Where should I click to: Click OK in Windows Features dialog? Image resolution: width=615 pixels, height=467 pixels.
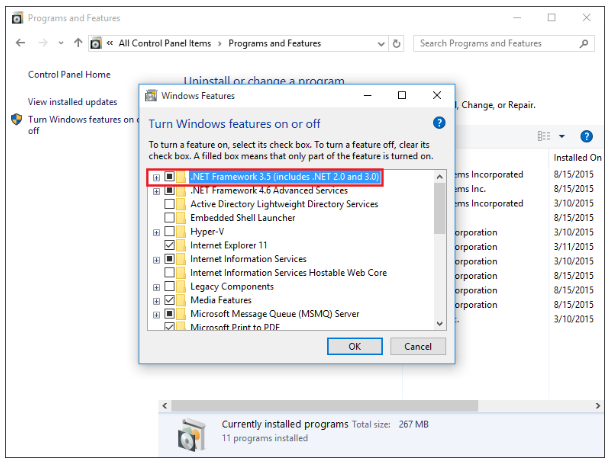point(355,347)
